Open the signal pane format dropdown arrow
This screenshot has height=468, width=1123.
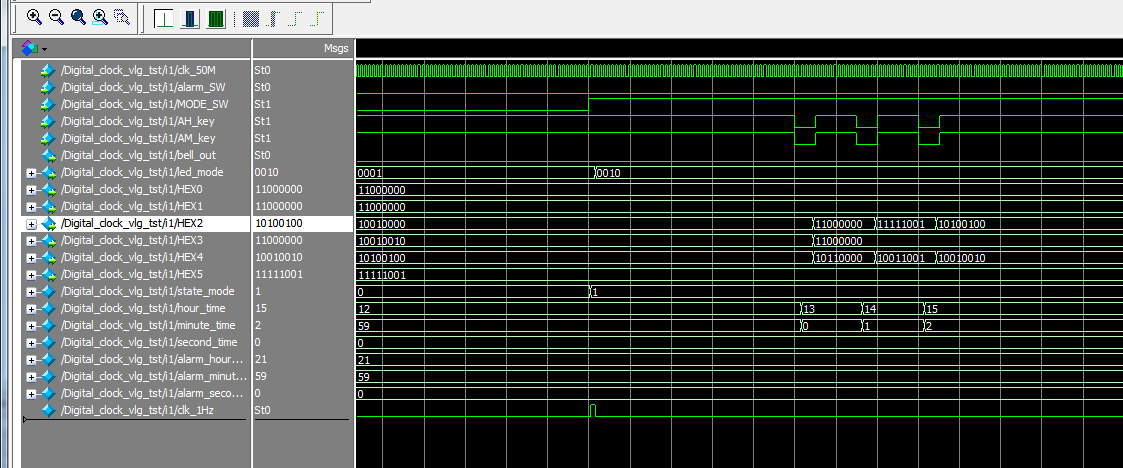[44, 49]
